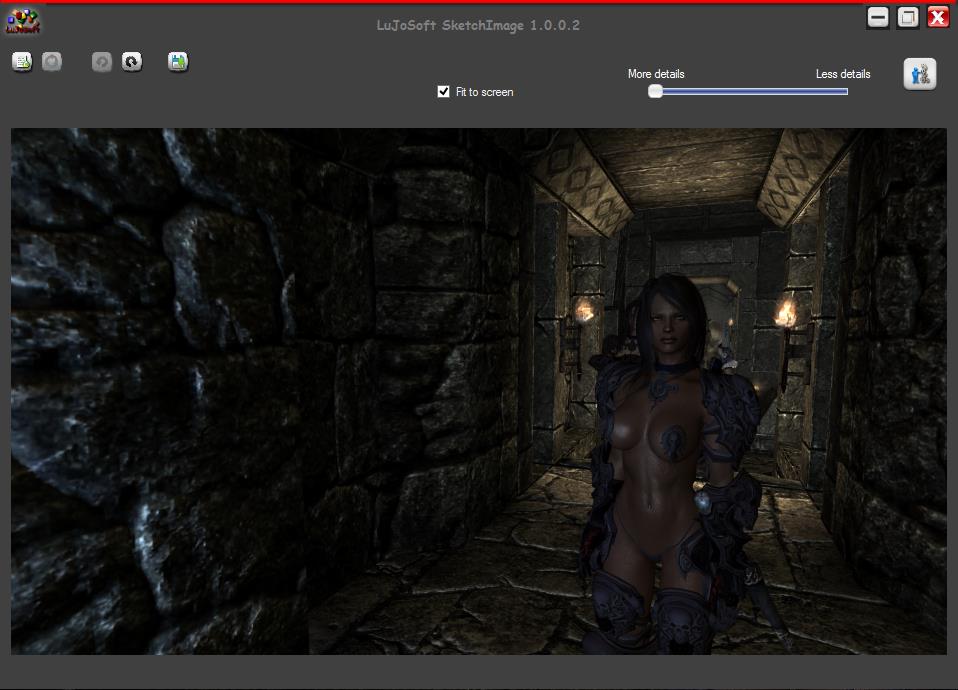The width and height of the screenshot is (958, 690).
Task: Save the image with the floppy disk icon
Action: coord(178,62)
